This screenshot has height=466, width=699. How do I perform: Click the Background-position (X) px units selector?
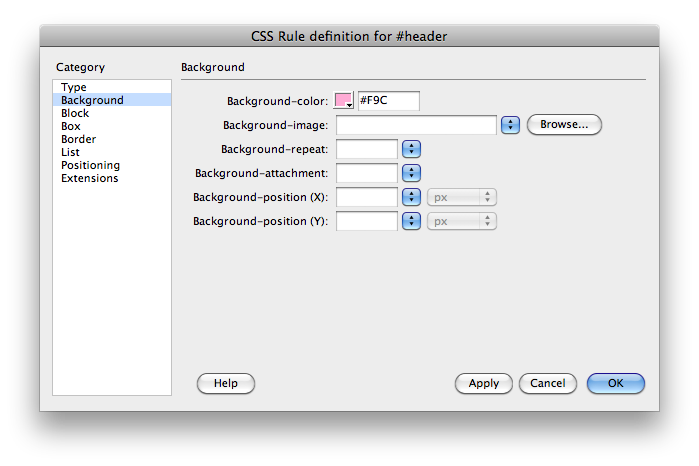(x=462, y=197)
